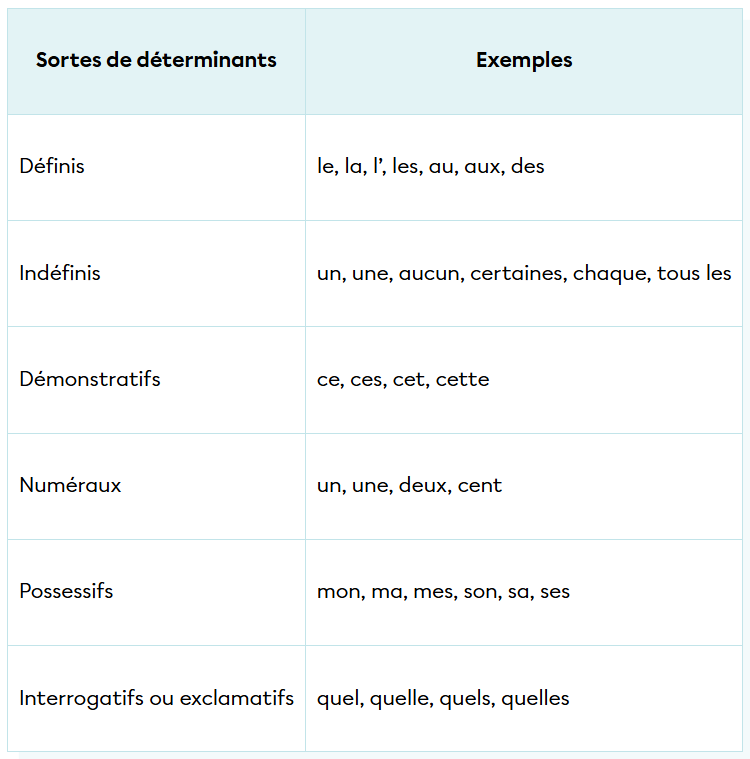The image size is (750, 759).
Task: Click the examples starting with "un, une, aucun"
Action: [x=524, y=273]
